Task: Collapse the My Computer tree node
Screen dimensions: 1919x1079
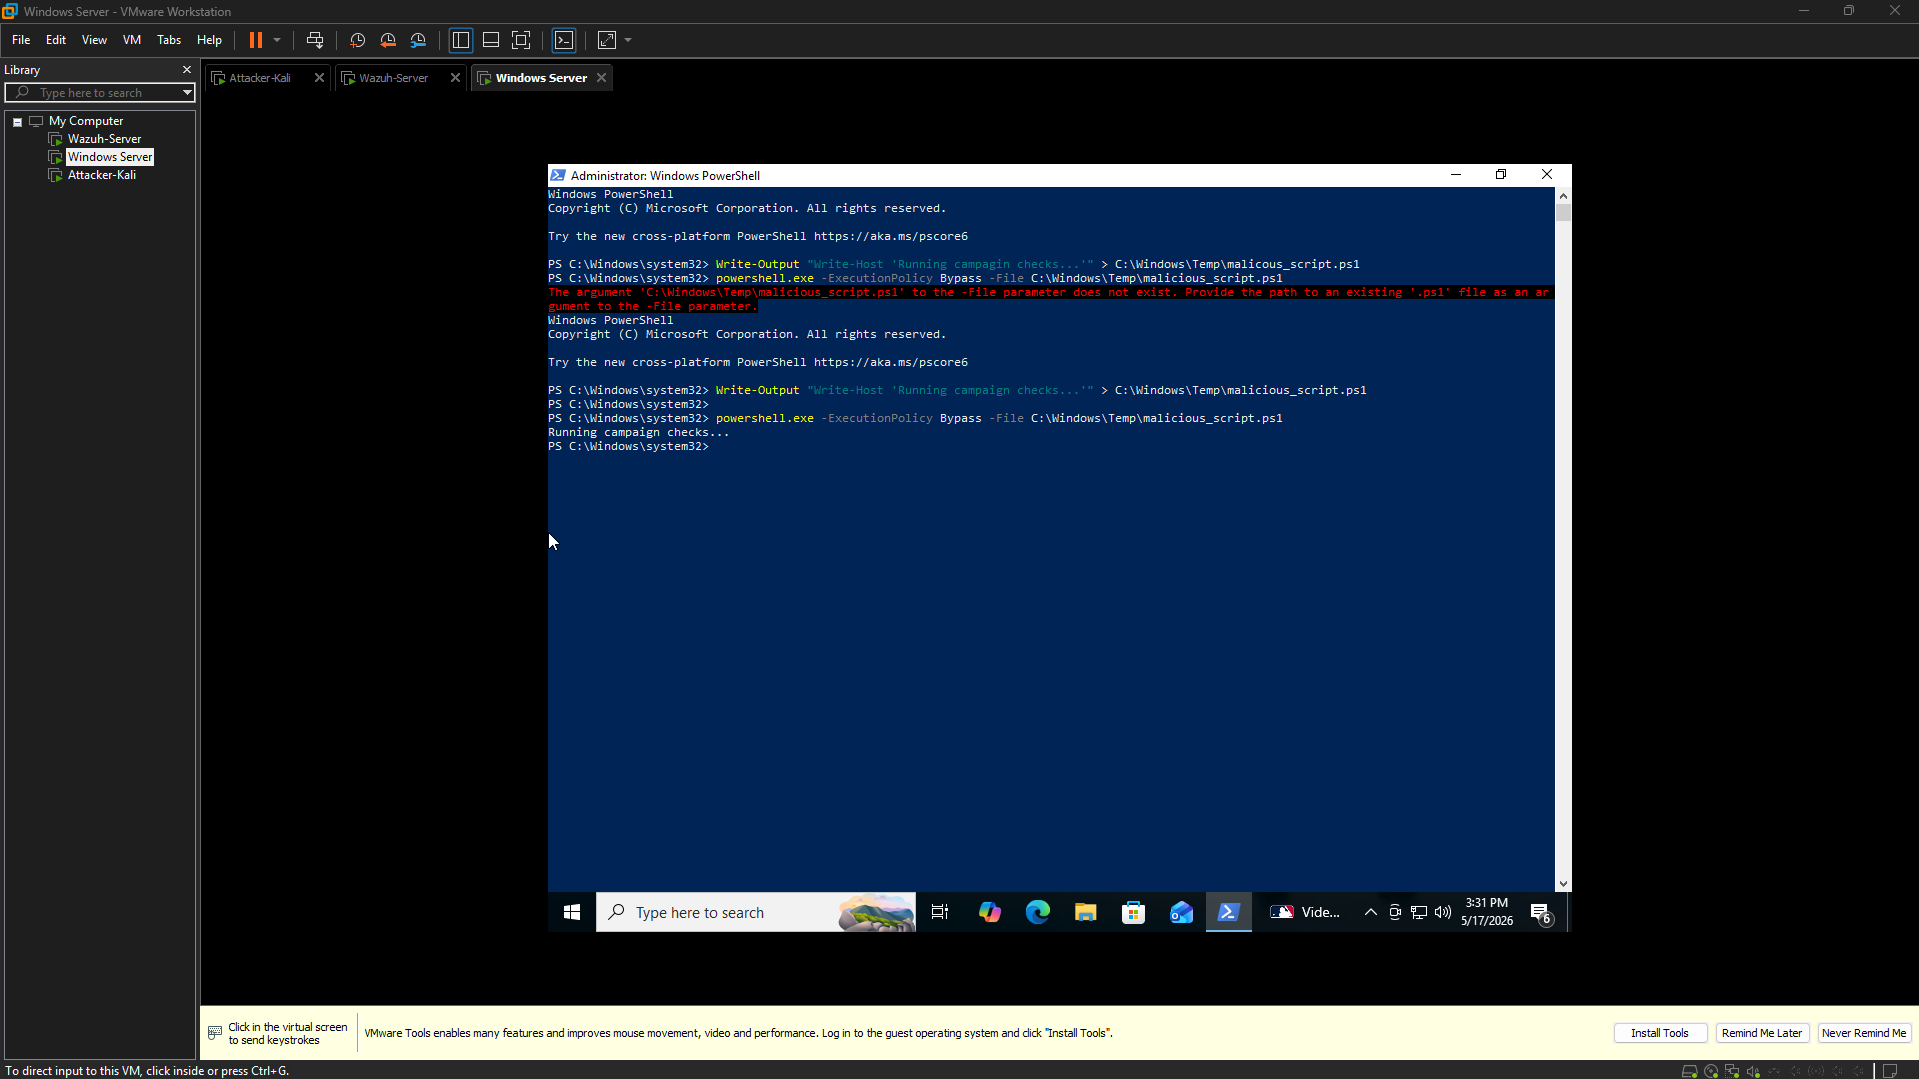Action: click(x=18, y=121)
